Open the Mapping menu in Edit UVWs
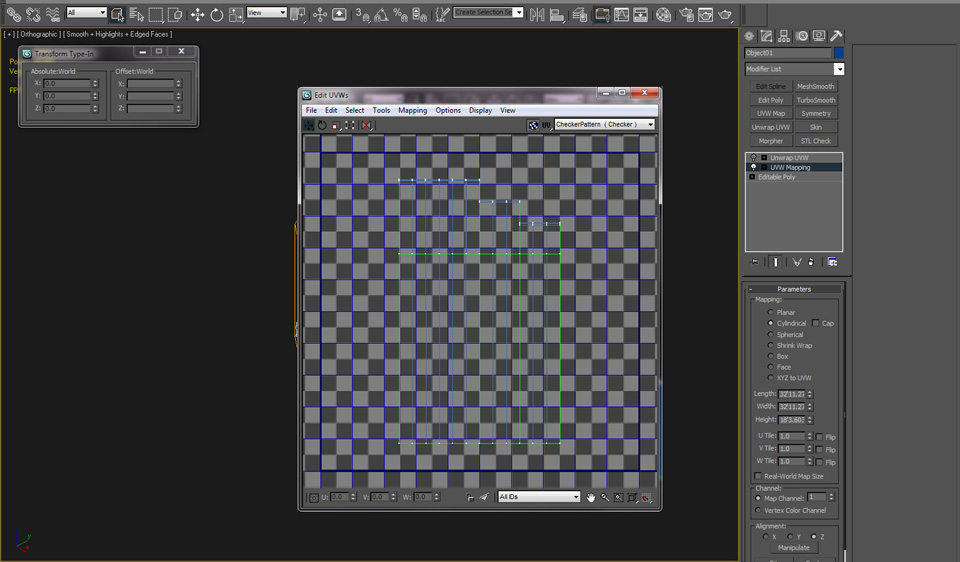Viewport: 960px width, 562px height. (x=412, y=110)
